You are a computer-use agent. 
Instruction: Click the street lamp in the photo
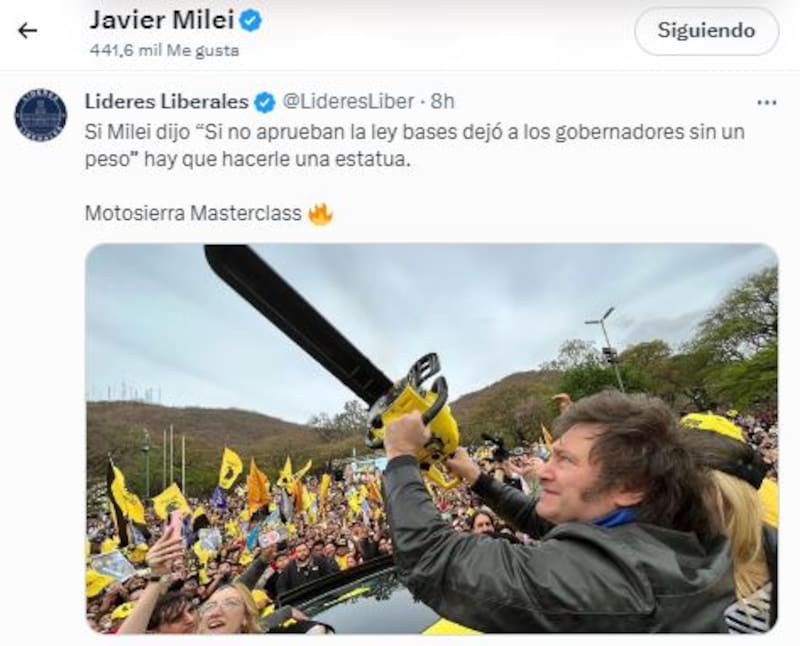[x=606, y=347]
